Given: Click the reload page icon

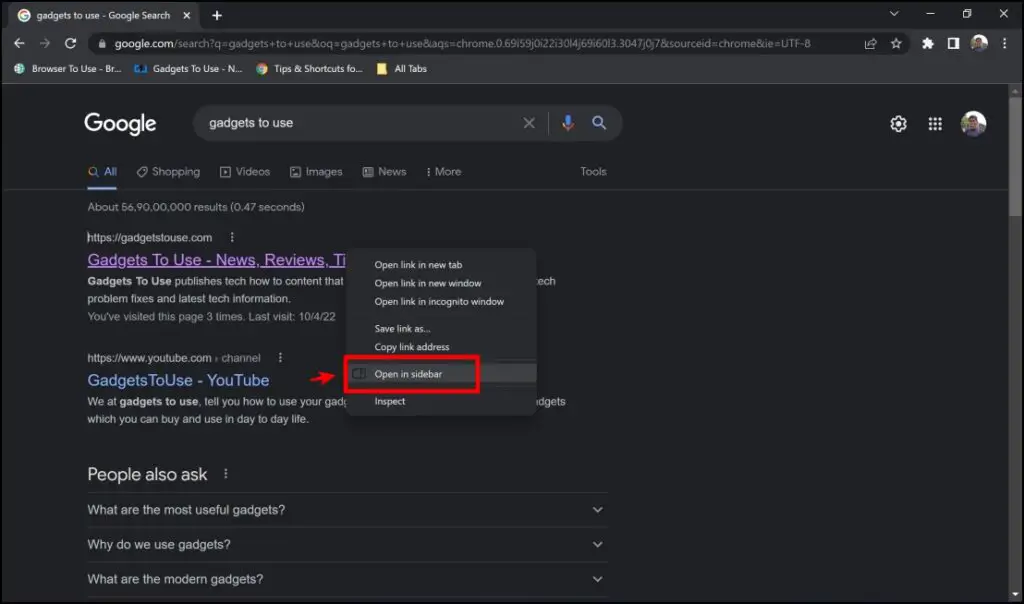Looking at the screenshot, I should point(69,43).
